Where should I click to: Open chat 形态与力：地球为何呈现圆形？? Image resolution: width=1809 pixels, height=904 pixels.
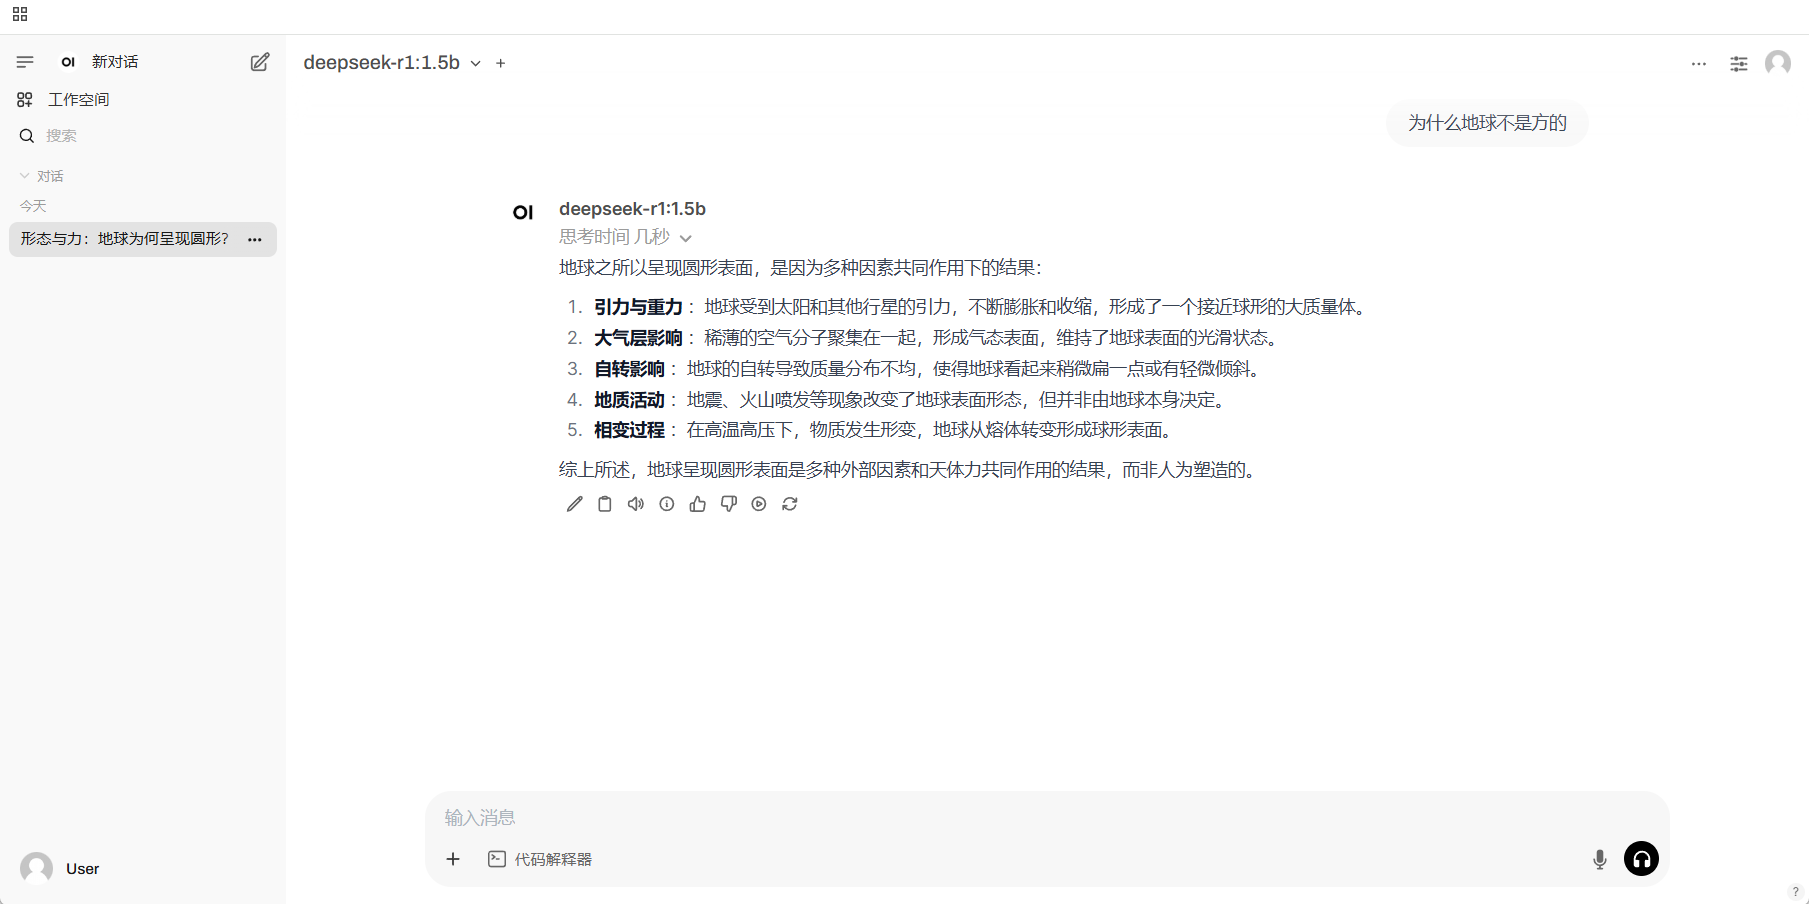pos(125,239)
